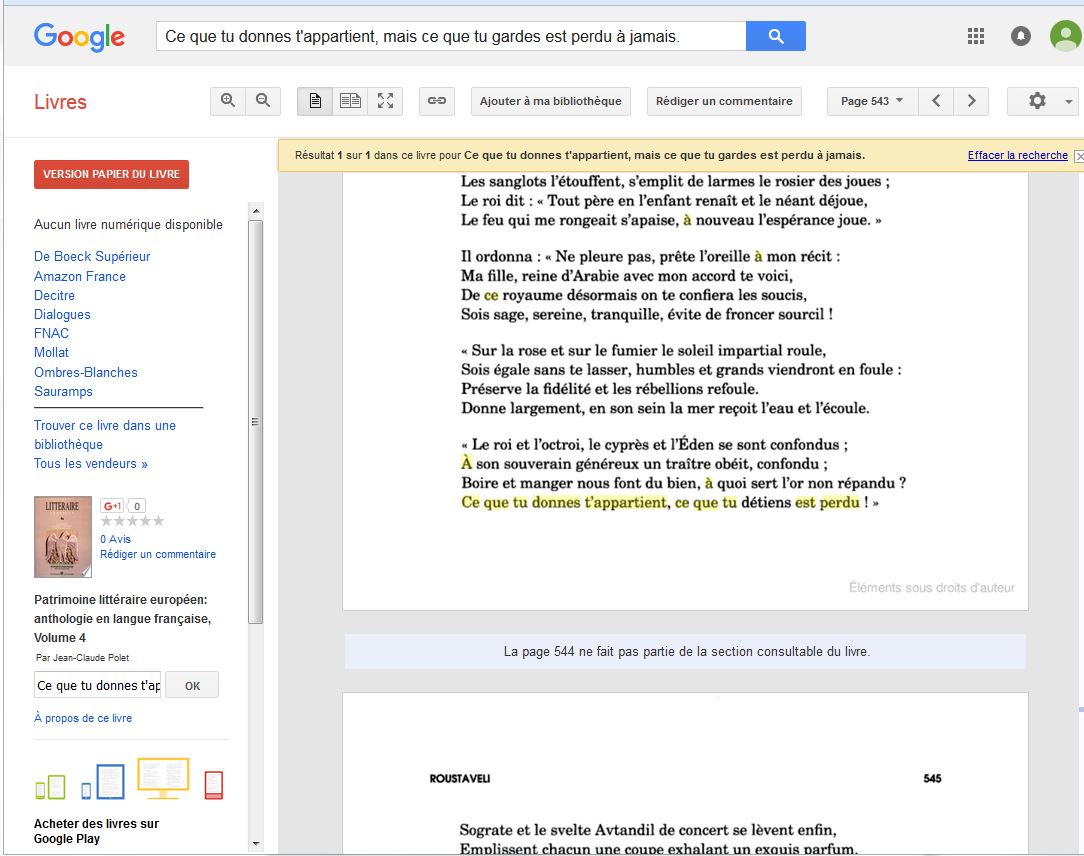Open the Google apps grid
The height and width of the screenshot is (856, 1084).
click(976, 37)
